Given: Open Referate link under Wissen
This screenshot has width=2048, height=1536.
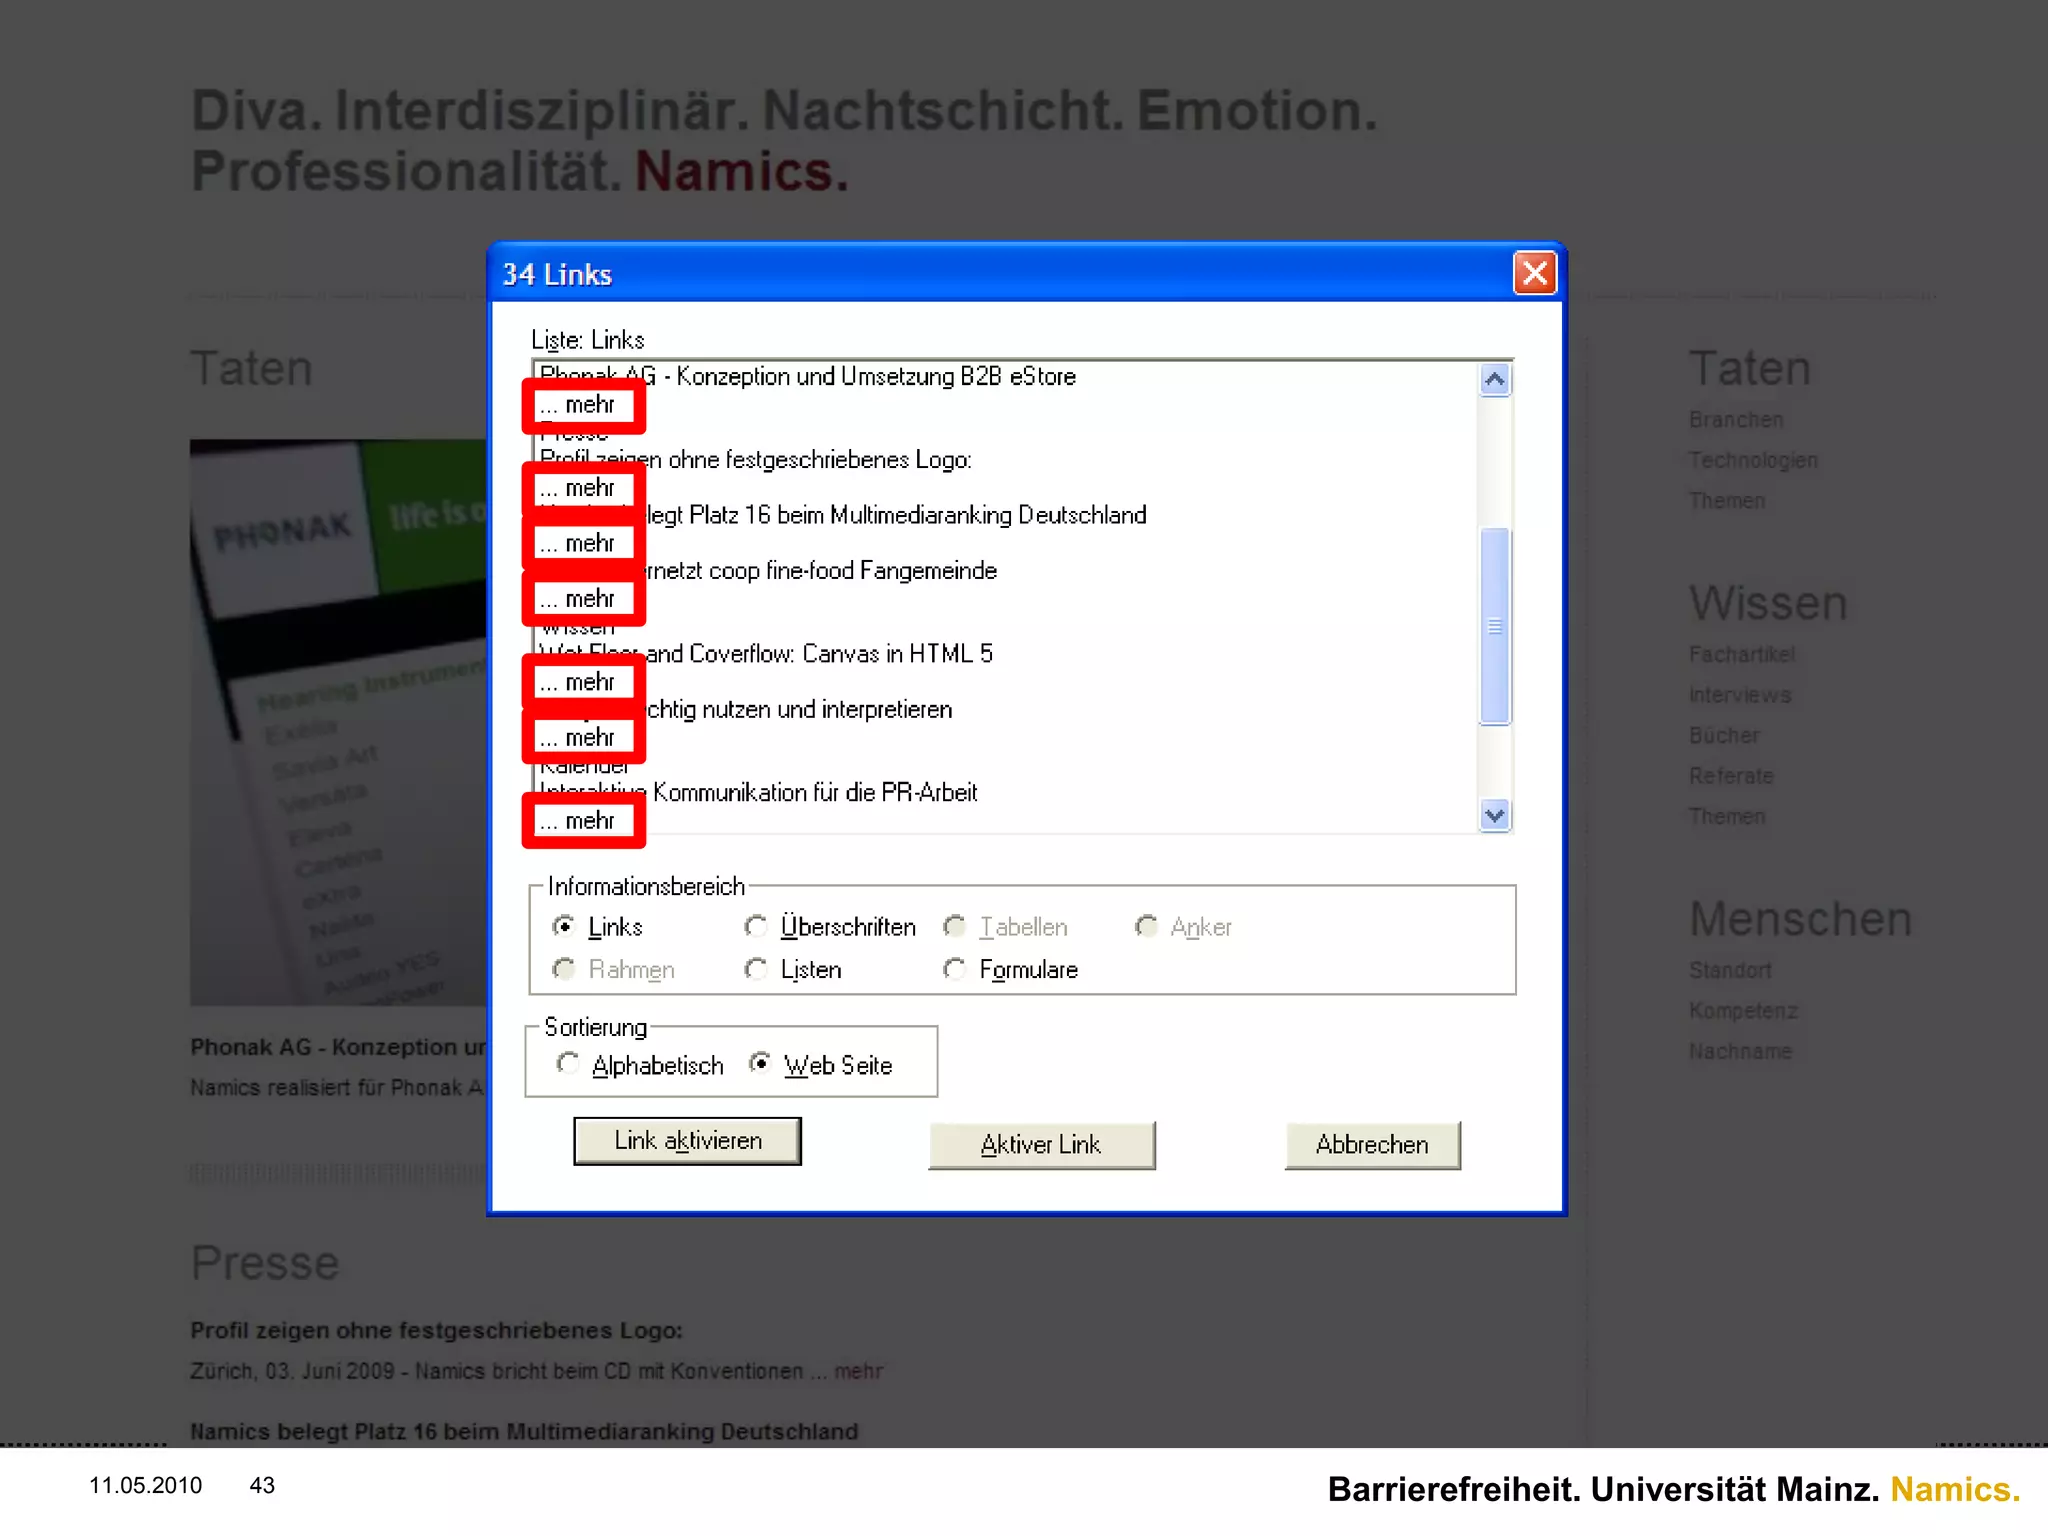Looking at the screenshot, I should coord(1731,776).
